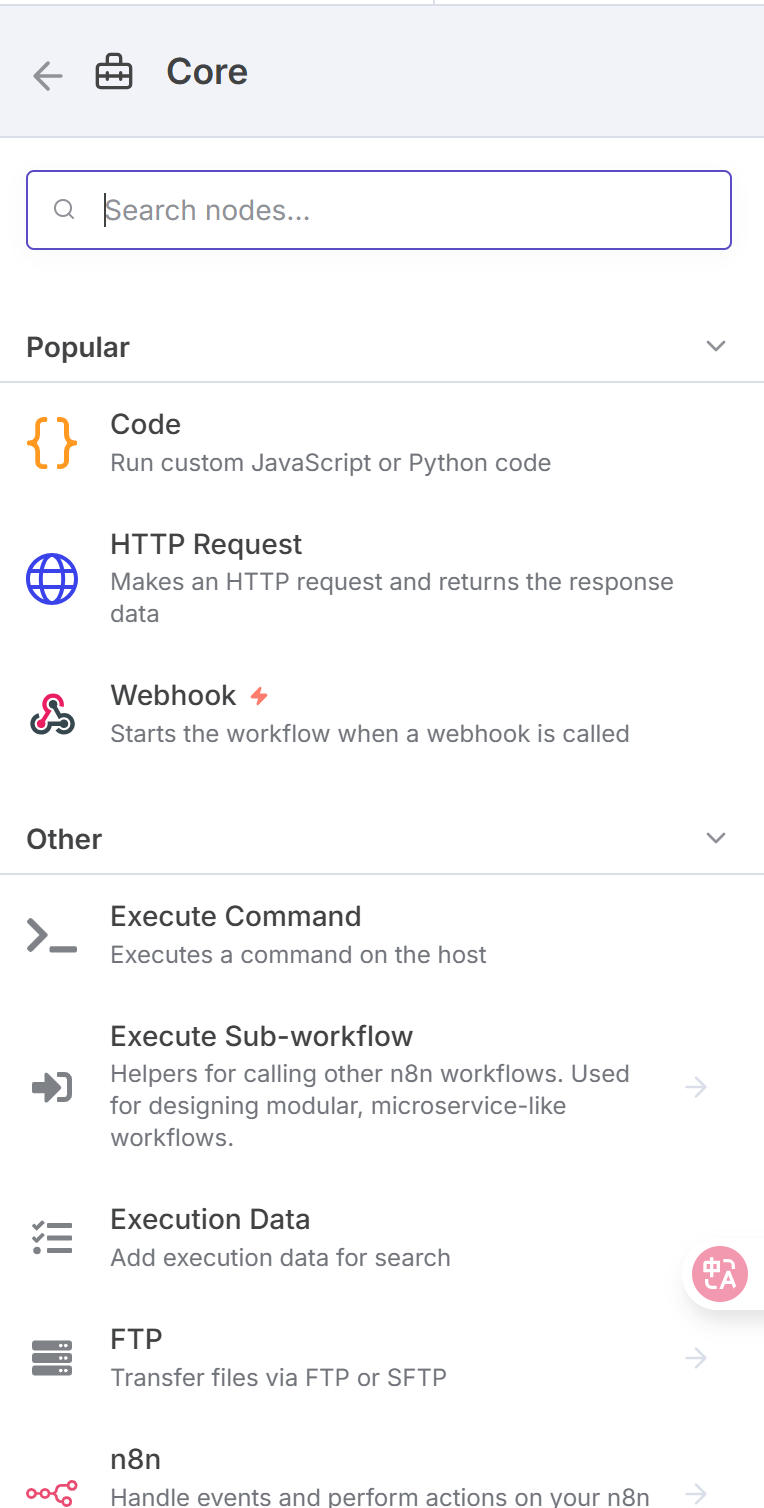Open Execute Sub-workflow arrow for more options
This screenshot has width=764, height=1508.
pyautogui.click(x=697, y=1087)
